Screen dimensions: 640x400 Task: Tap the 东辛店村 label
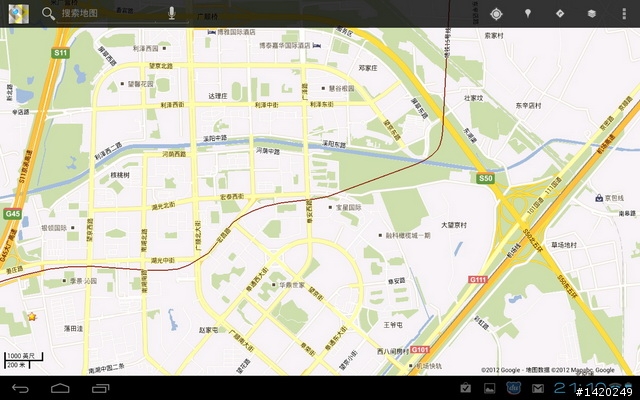click(x=528, y=105)
